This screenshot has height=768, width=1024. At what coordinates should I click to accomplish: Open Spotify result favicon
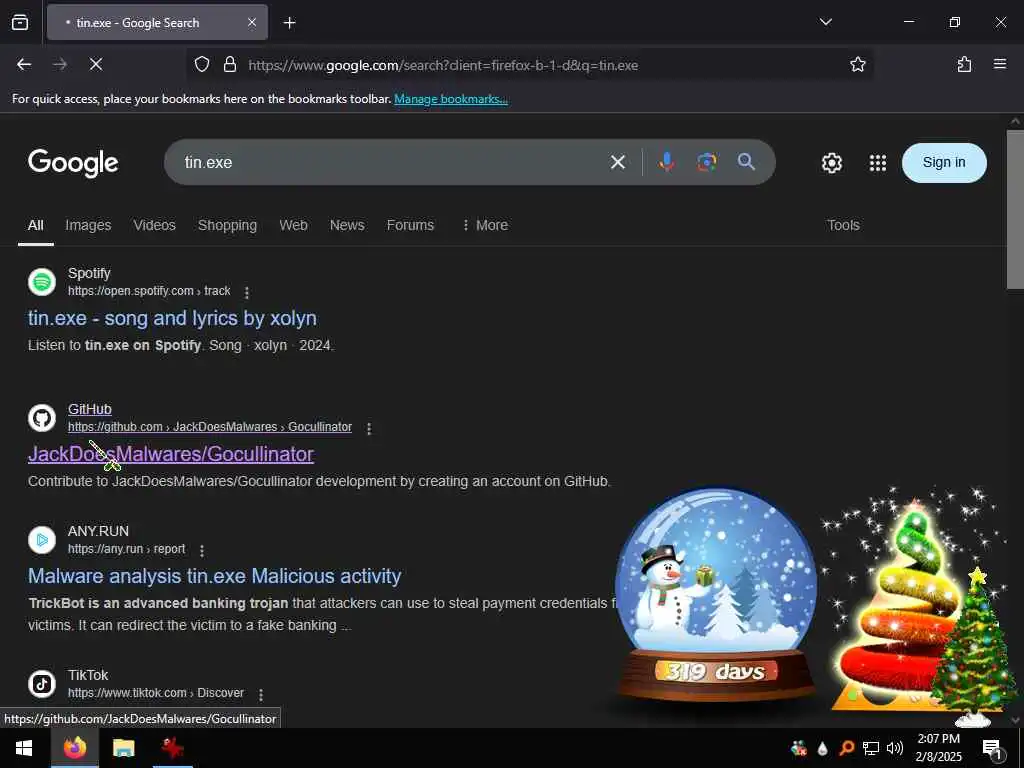42,282
